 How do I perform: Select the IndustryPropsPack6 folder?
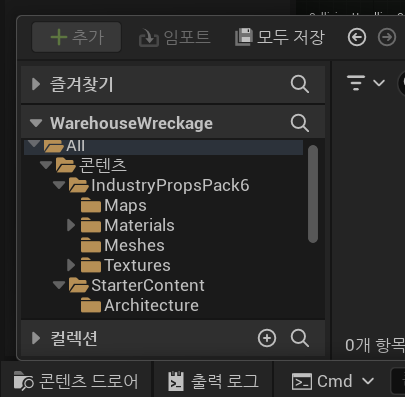[159, 185]
